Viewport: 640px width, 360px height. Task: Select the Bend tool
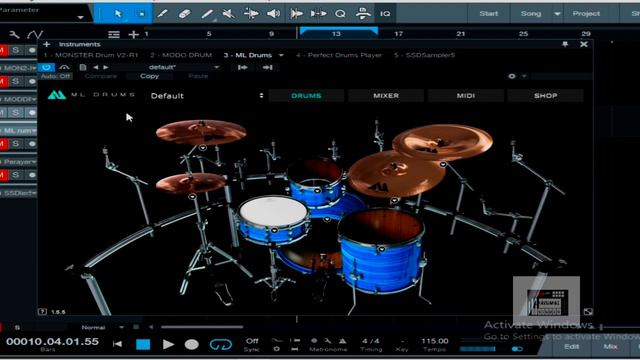tap(251, 13)
